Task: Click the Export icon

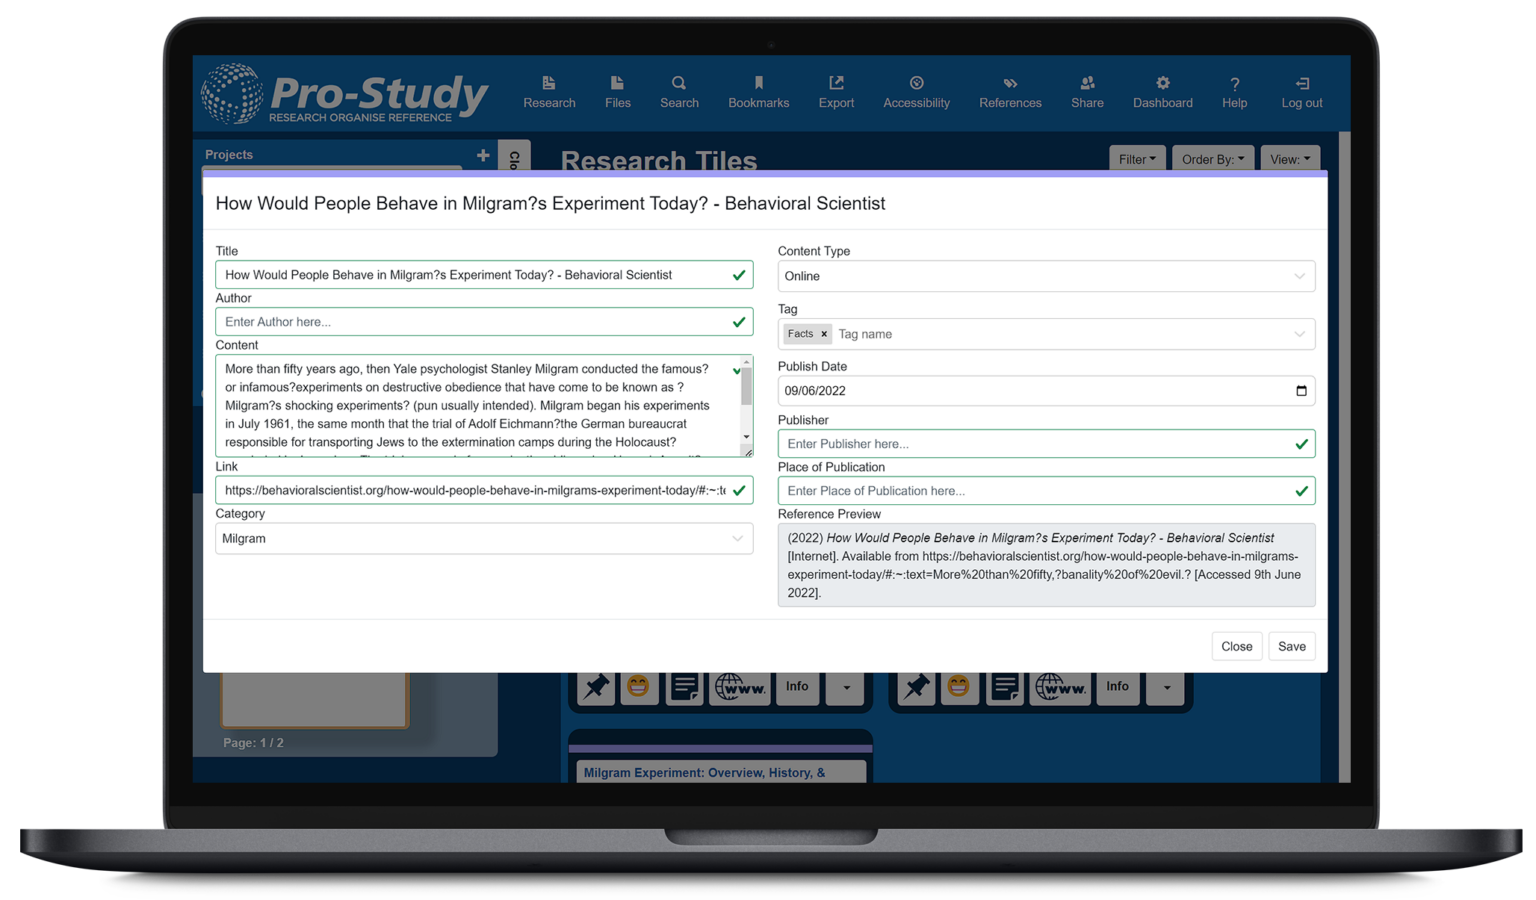Action: click(x=836, y=92)
